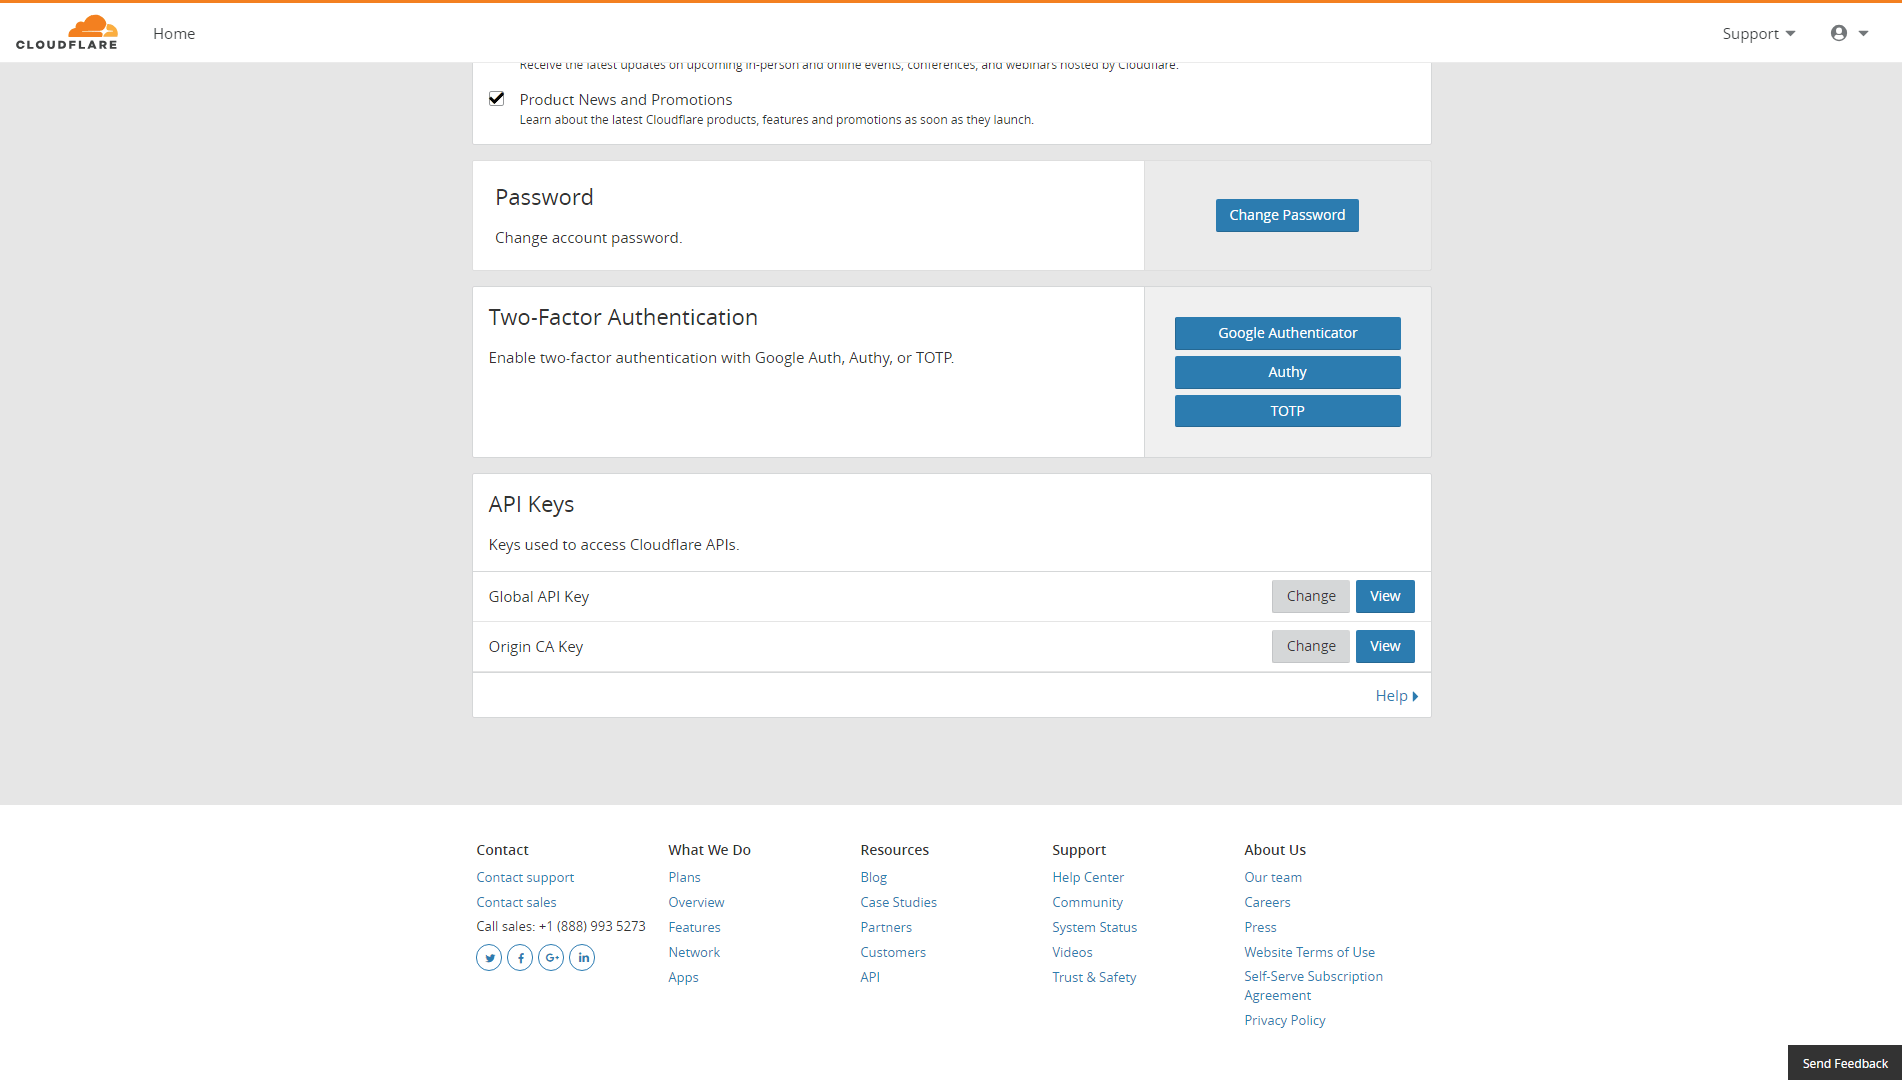Open Contact support link
Image resolution: width=1902 pixels, height=1080 pixels.
(525, 877)
